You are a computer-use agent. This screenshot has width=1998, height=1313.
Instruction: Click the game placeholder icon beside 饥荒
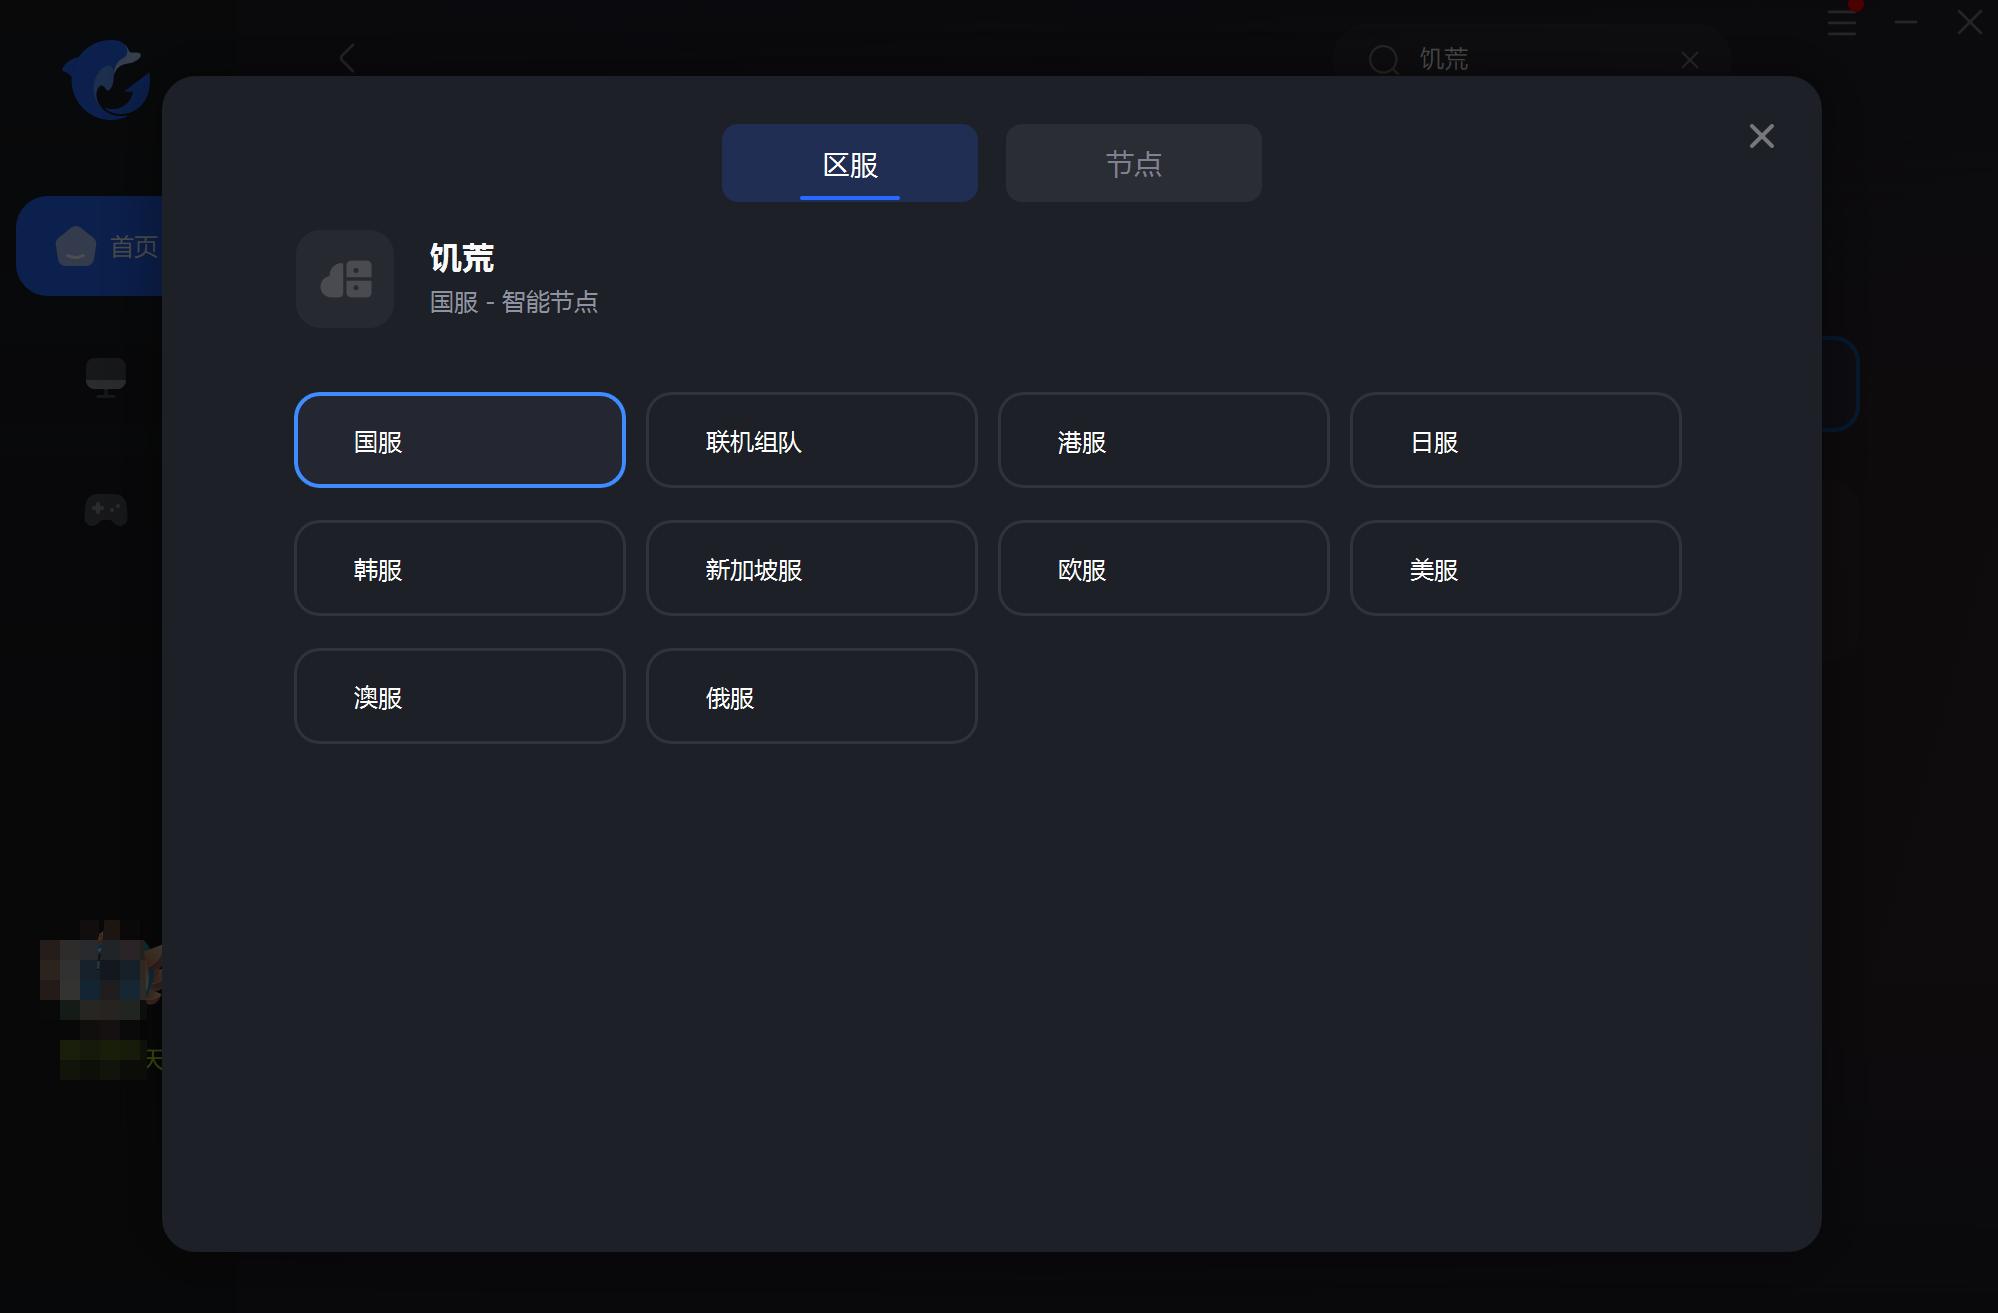(345, 279)
